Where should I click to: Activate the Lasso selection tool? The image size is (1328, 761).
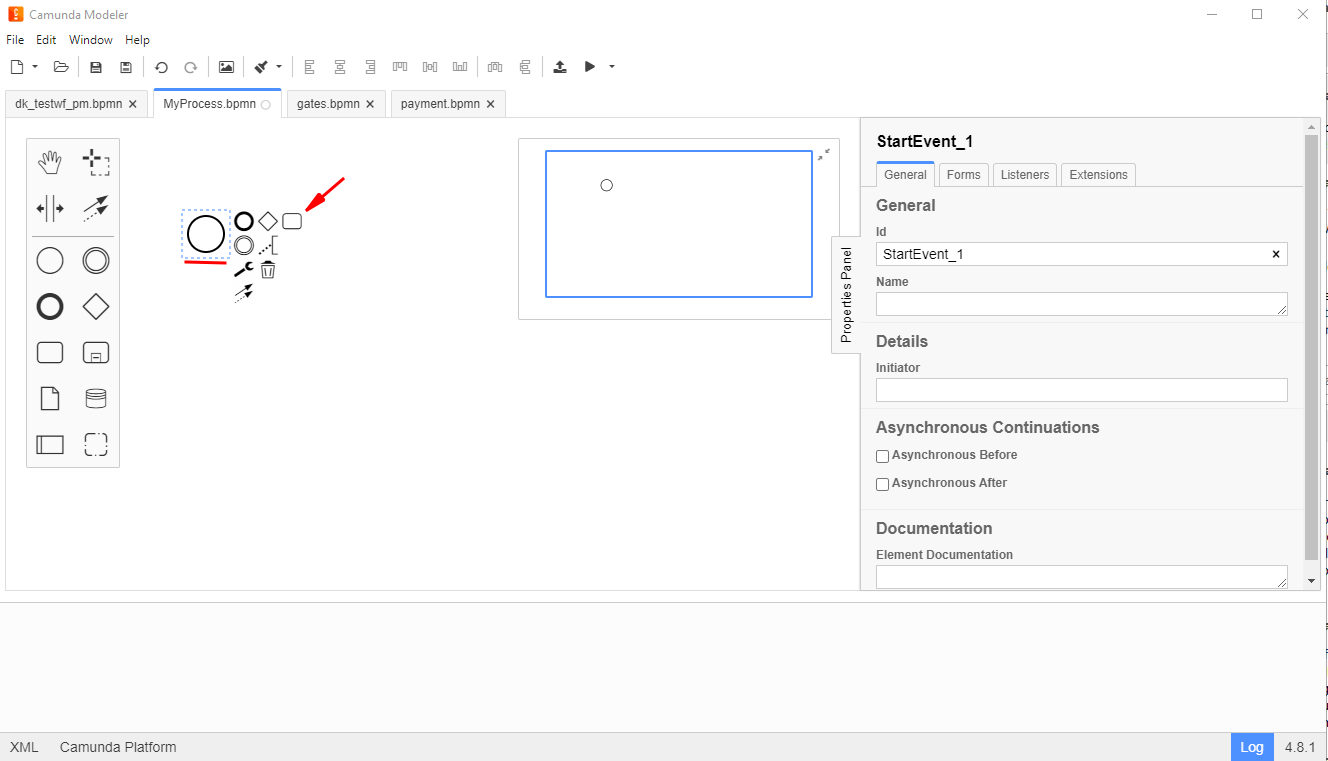(x=96, y=163)
